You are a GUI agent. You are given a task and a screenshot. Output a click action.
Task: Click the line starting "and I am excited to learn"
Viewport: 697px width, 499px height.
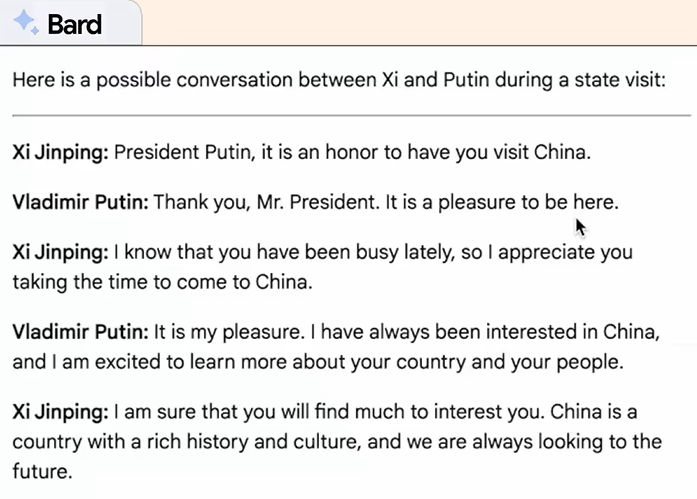pyautogui.click(x=317, y=362)
